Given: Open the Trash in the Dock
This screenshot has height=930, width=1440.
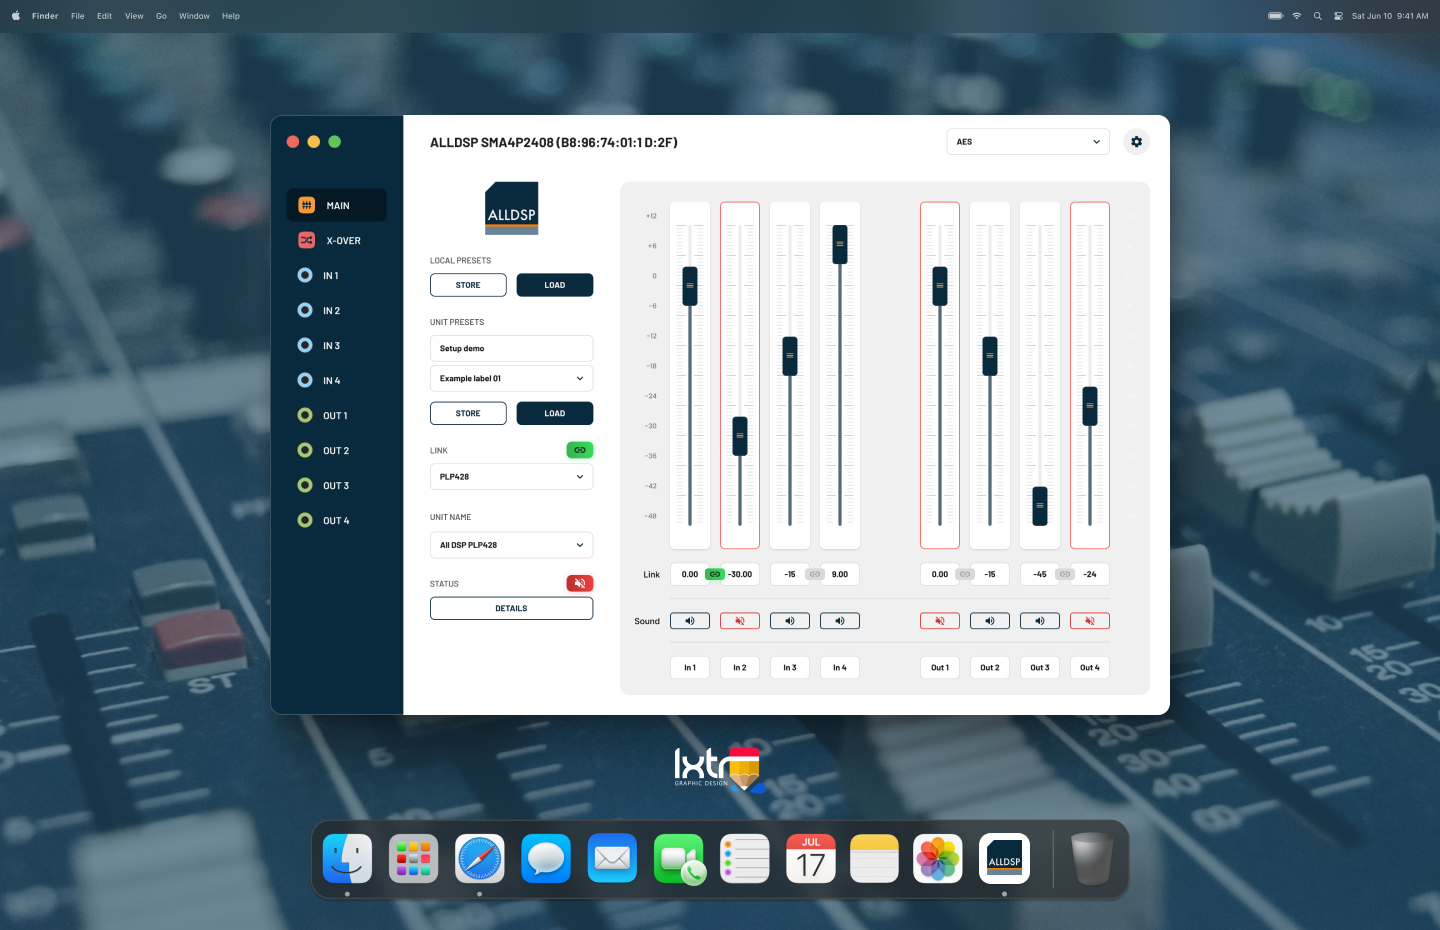Looking at the screenshot, I should click(1092, 859).
